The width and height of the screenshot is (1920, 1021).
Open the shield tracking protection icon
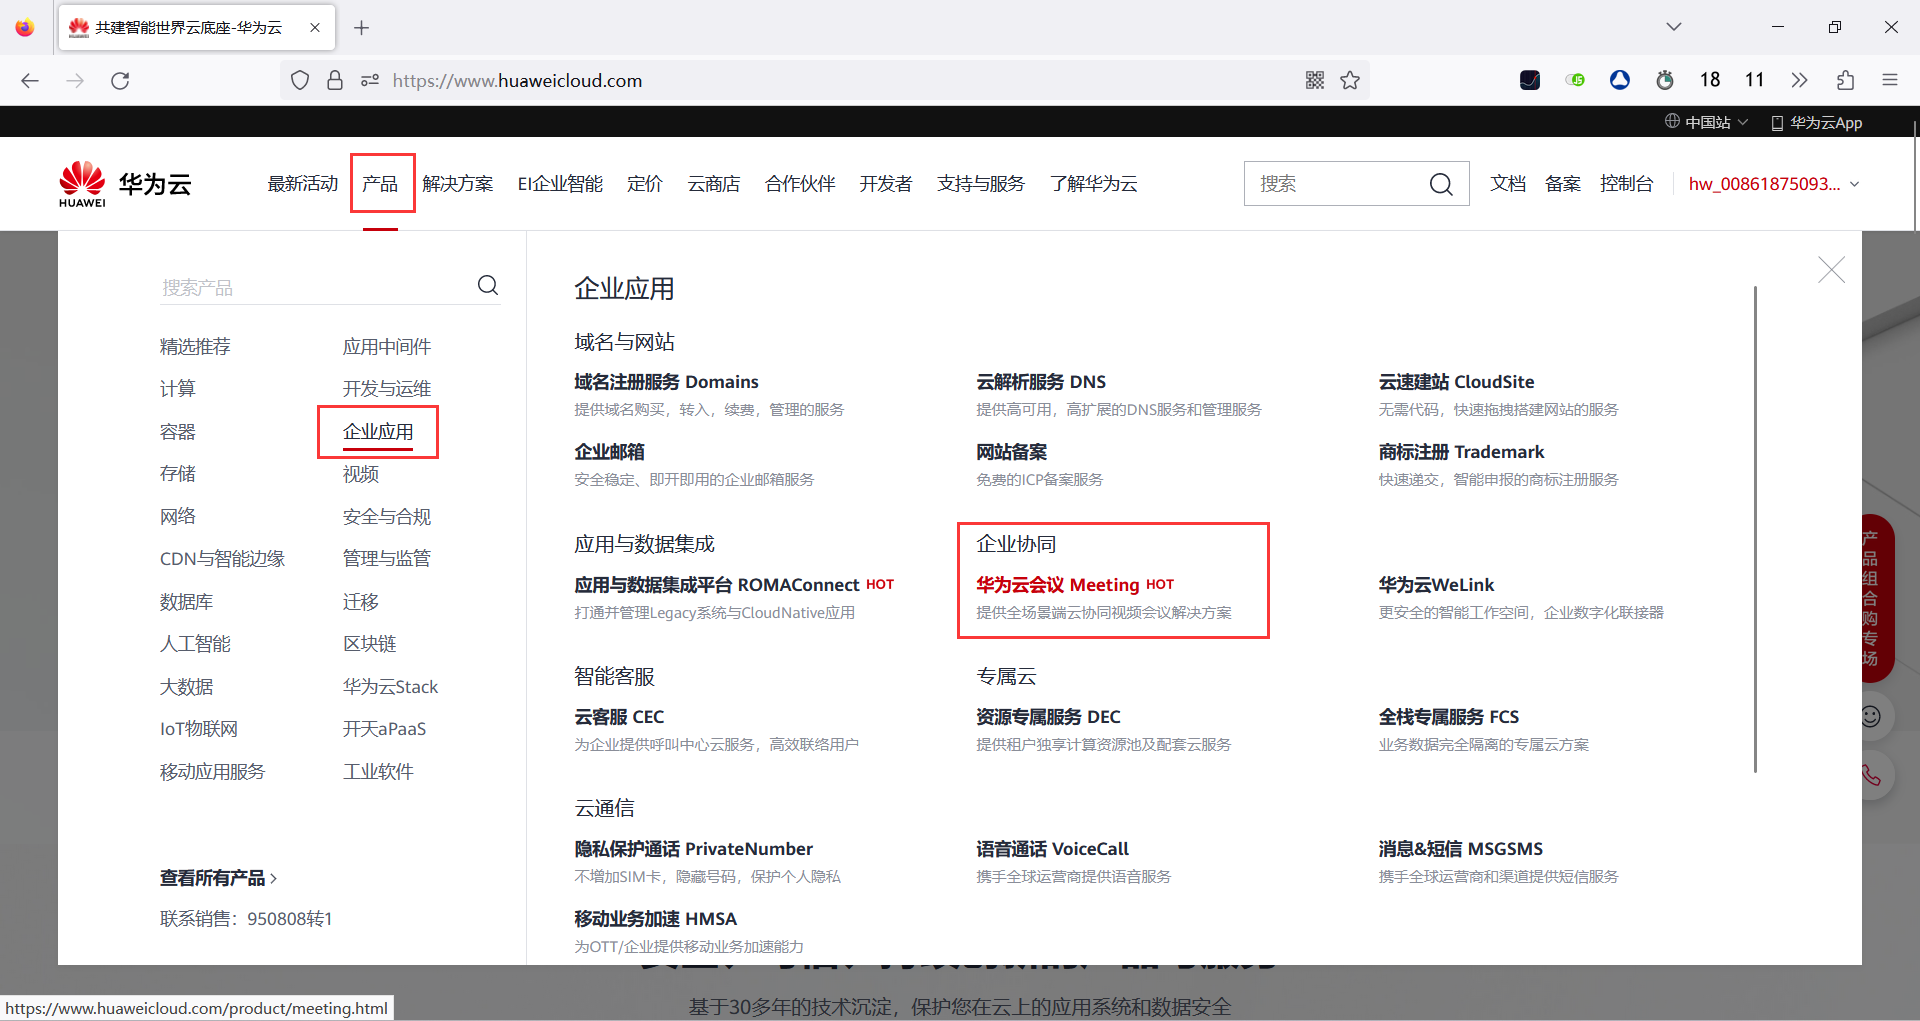point(299,80)
